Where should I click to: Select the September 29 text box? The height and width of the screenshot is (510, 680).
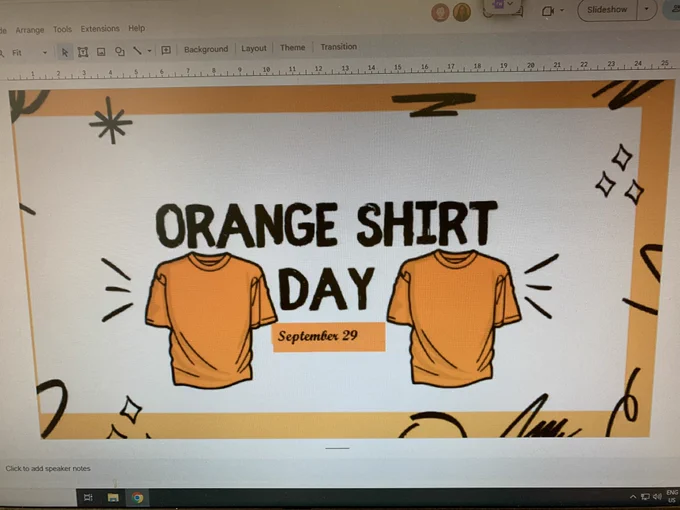click(x=329, y=337)
